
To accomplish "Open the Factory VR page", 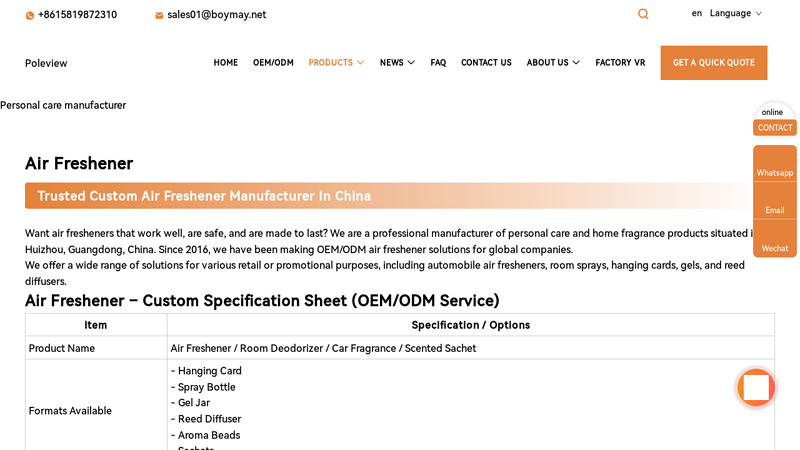I will pos(620,62).
